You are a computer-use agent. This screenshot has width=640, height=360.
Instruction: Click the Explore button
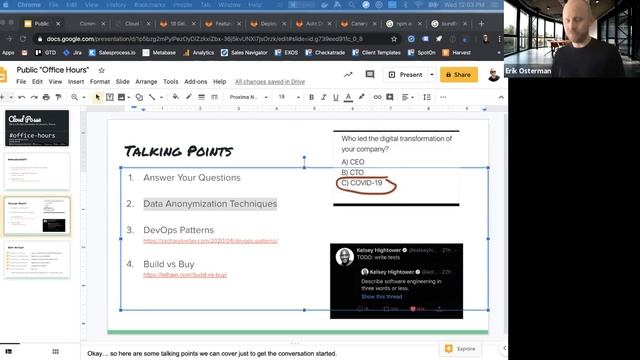click(460, 349)
